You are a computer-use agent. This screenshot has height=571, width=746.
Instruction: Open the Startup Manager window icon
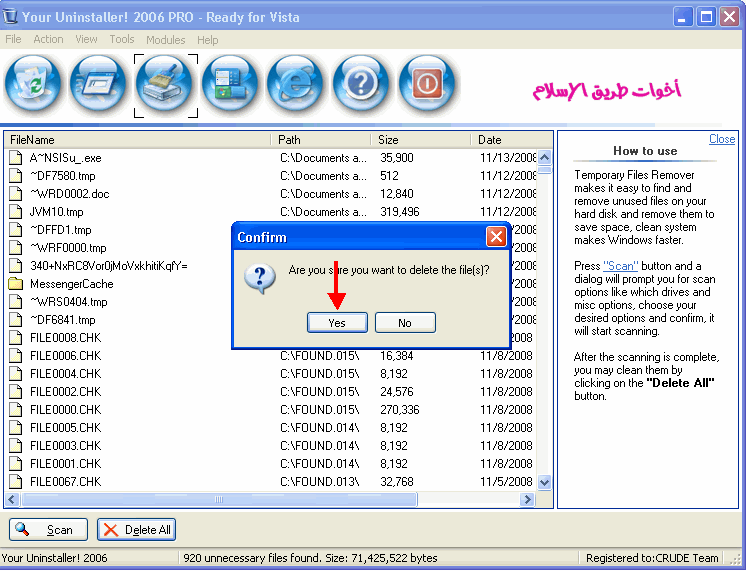98,84
